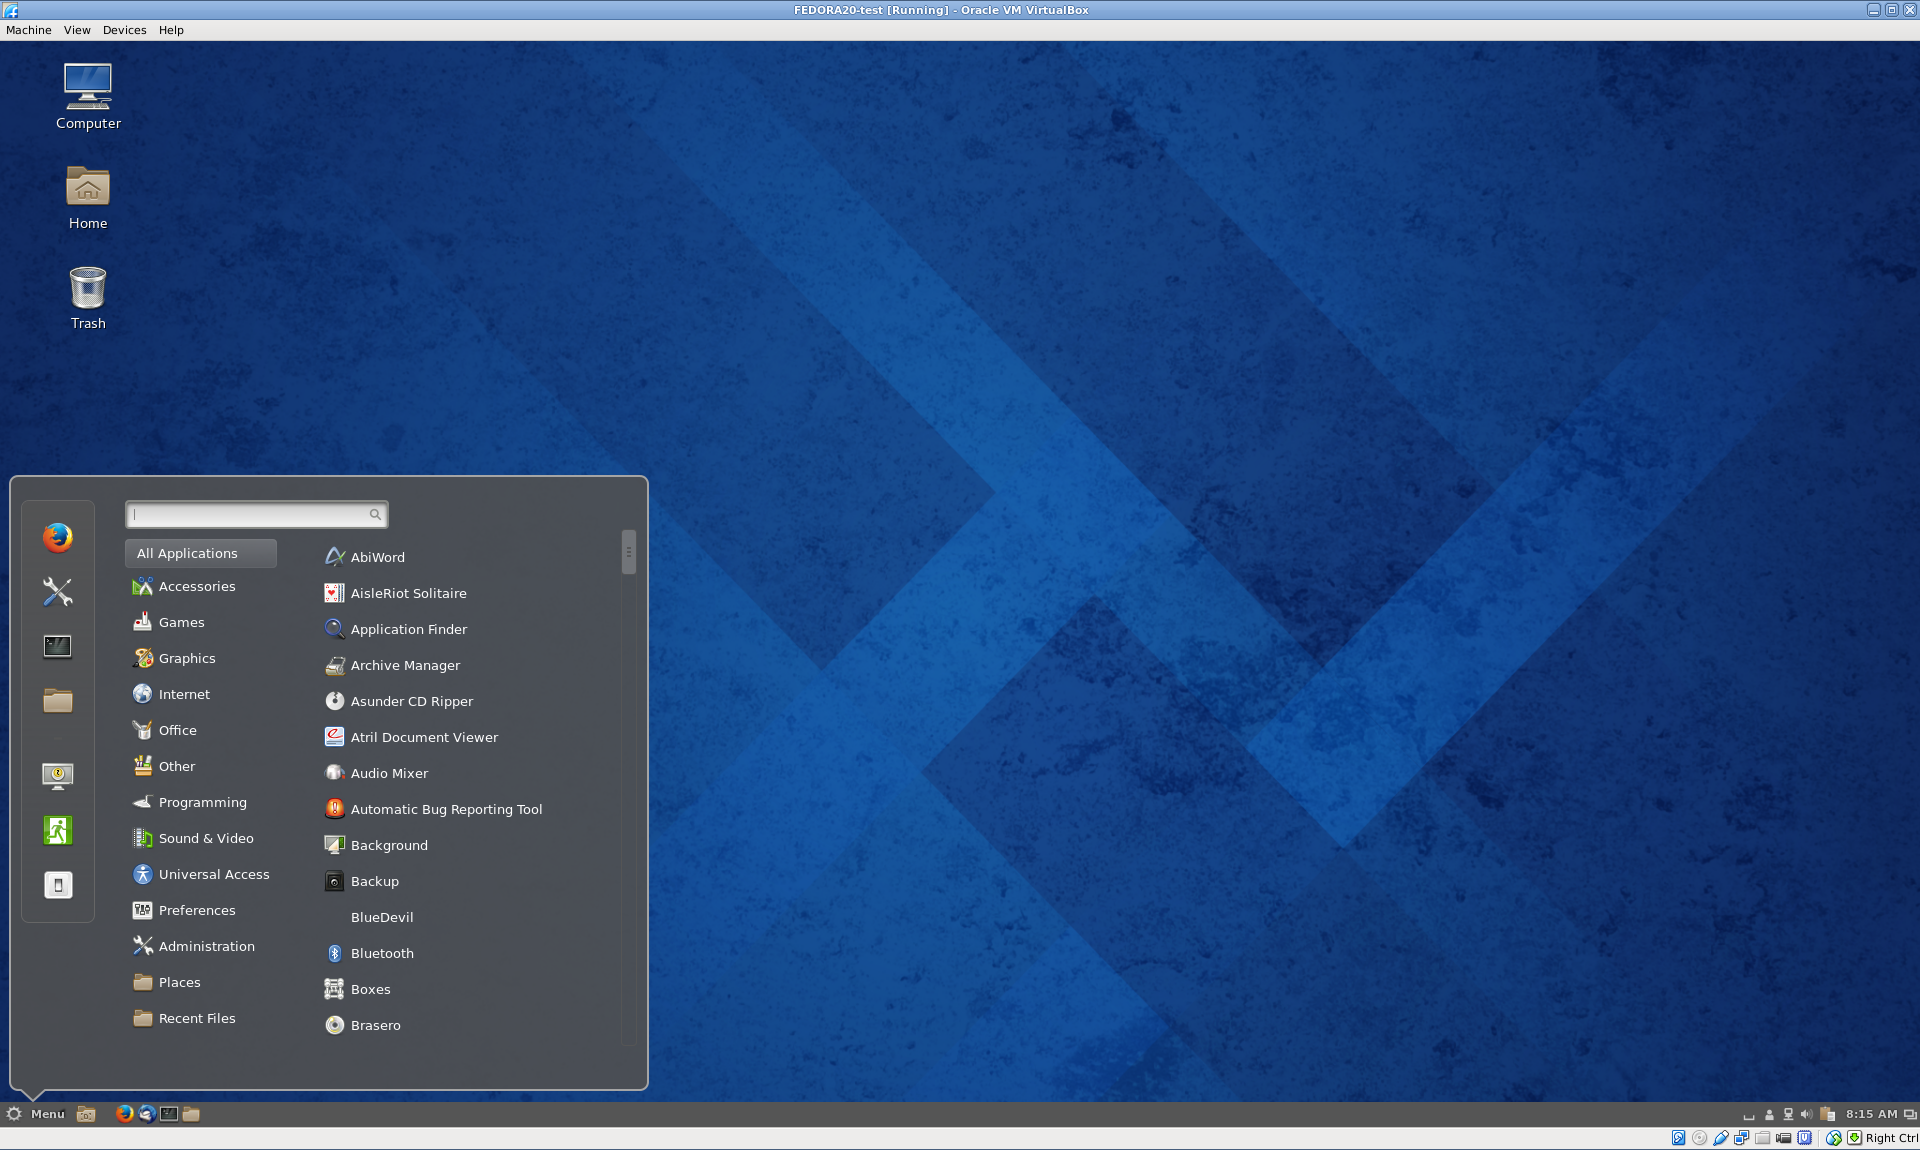Select the Sound & Video category
This screenshot has height=1150, width=1920.
pyautogui.click(x=206, y=839)
